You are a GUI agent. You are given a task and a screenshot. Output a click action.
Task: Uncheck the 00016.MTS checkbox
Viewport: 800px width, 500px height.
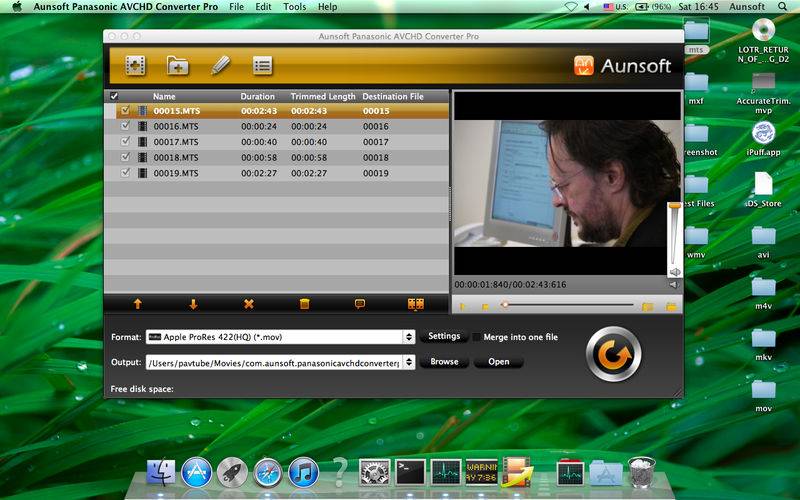(125, 126)
